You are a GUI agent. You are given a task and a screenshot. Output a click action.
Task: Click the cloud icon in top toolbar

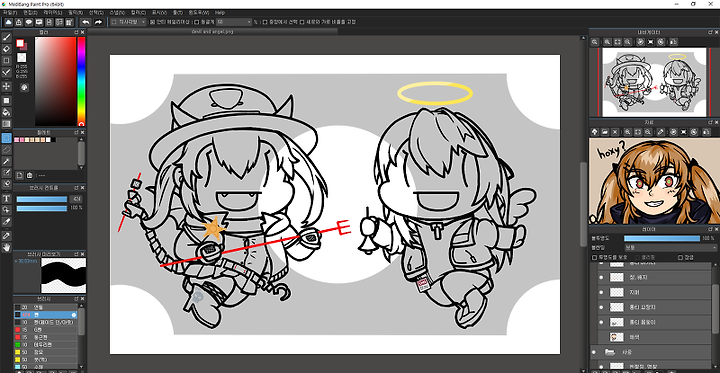(x=9, y=22)
